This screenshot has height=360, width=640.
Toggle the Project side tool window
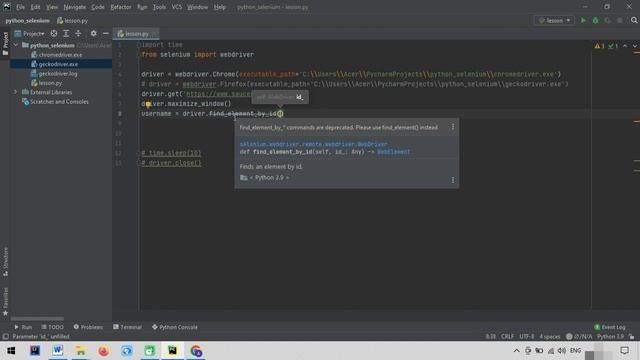tap(5, 44)
